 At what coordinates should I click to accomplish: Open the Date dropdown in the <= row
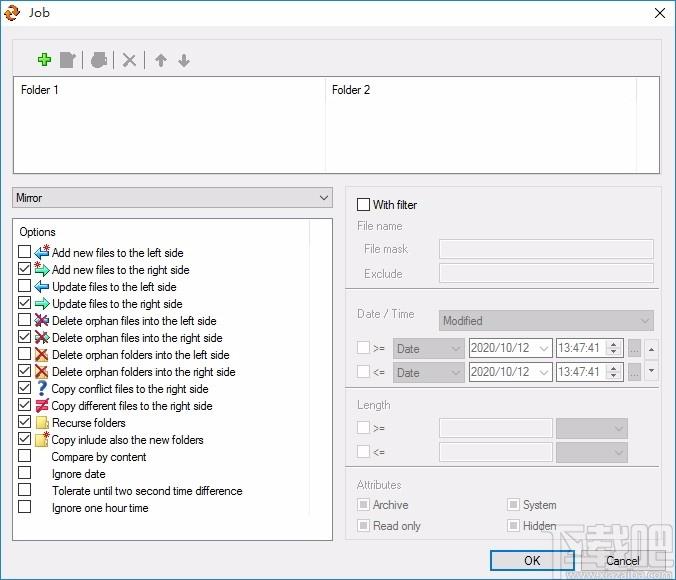(x=429, y=373)
